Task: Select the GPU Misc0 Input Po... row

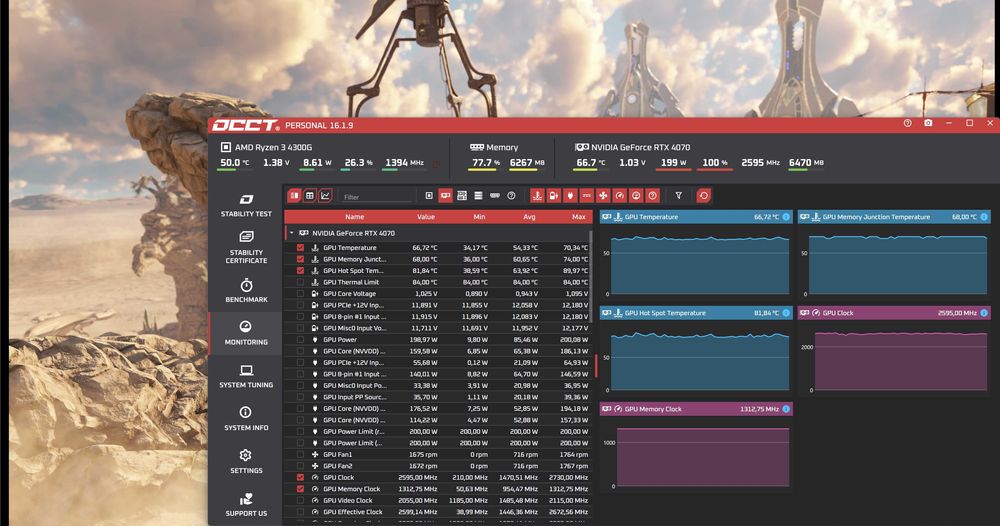Action: (438, 386)
